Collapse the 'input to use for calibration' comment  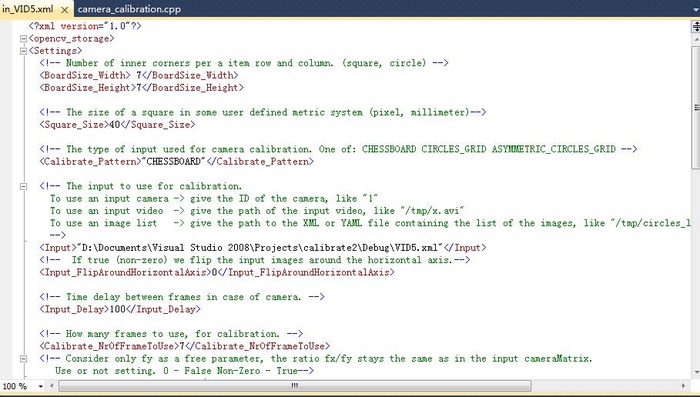pyautogui.click(x=24, y=186)
